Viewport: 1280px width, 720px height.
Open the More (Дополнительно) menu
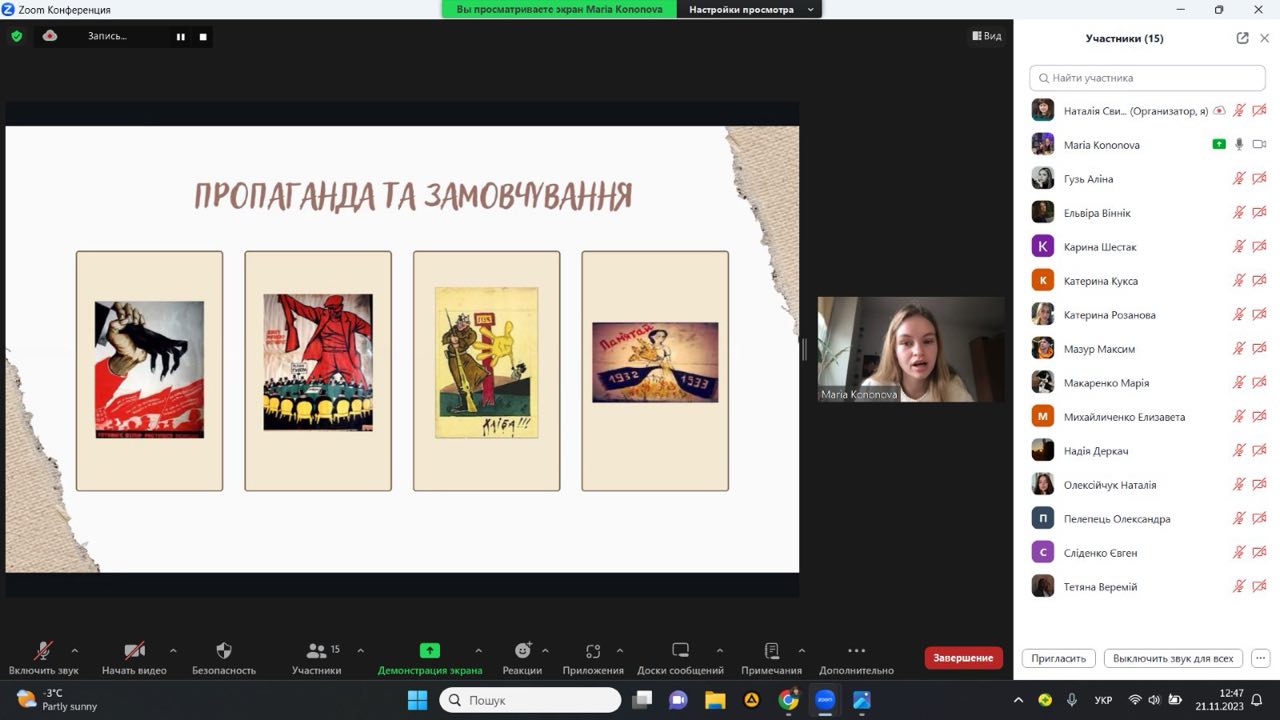[x=856, y=659]
